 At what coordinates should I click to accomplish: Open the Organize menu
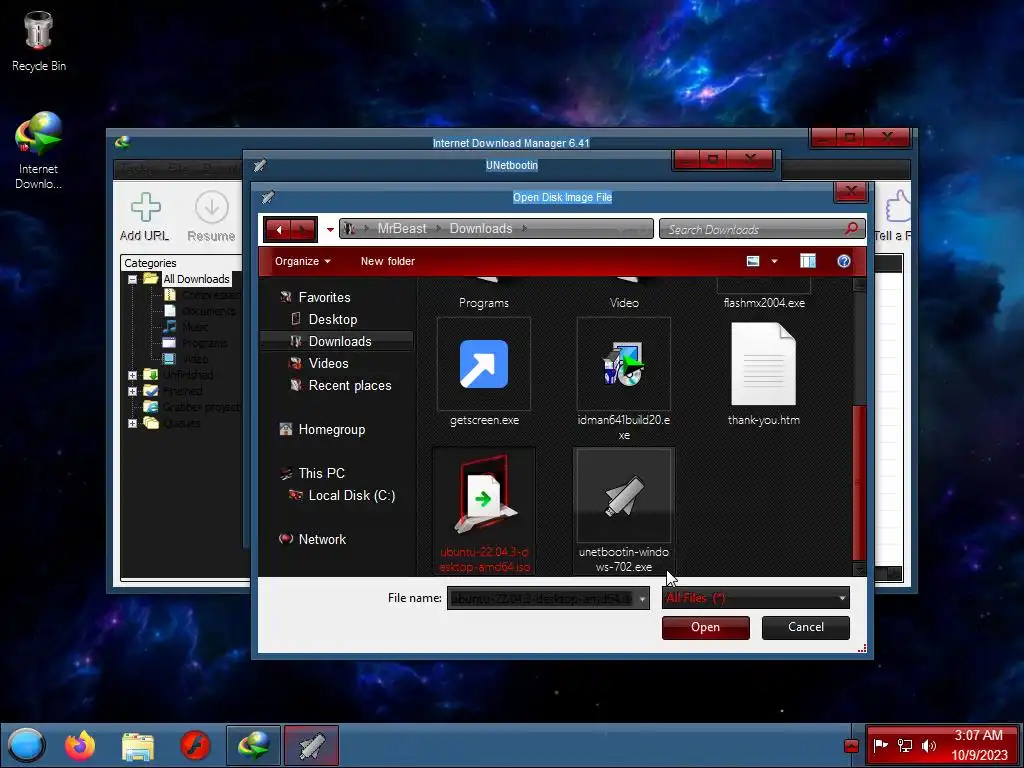[302, 261]
